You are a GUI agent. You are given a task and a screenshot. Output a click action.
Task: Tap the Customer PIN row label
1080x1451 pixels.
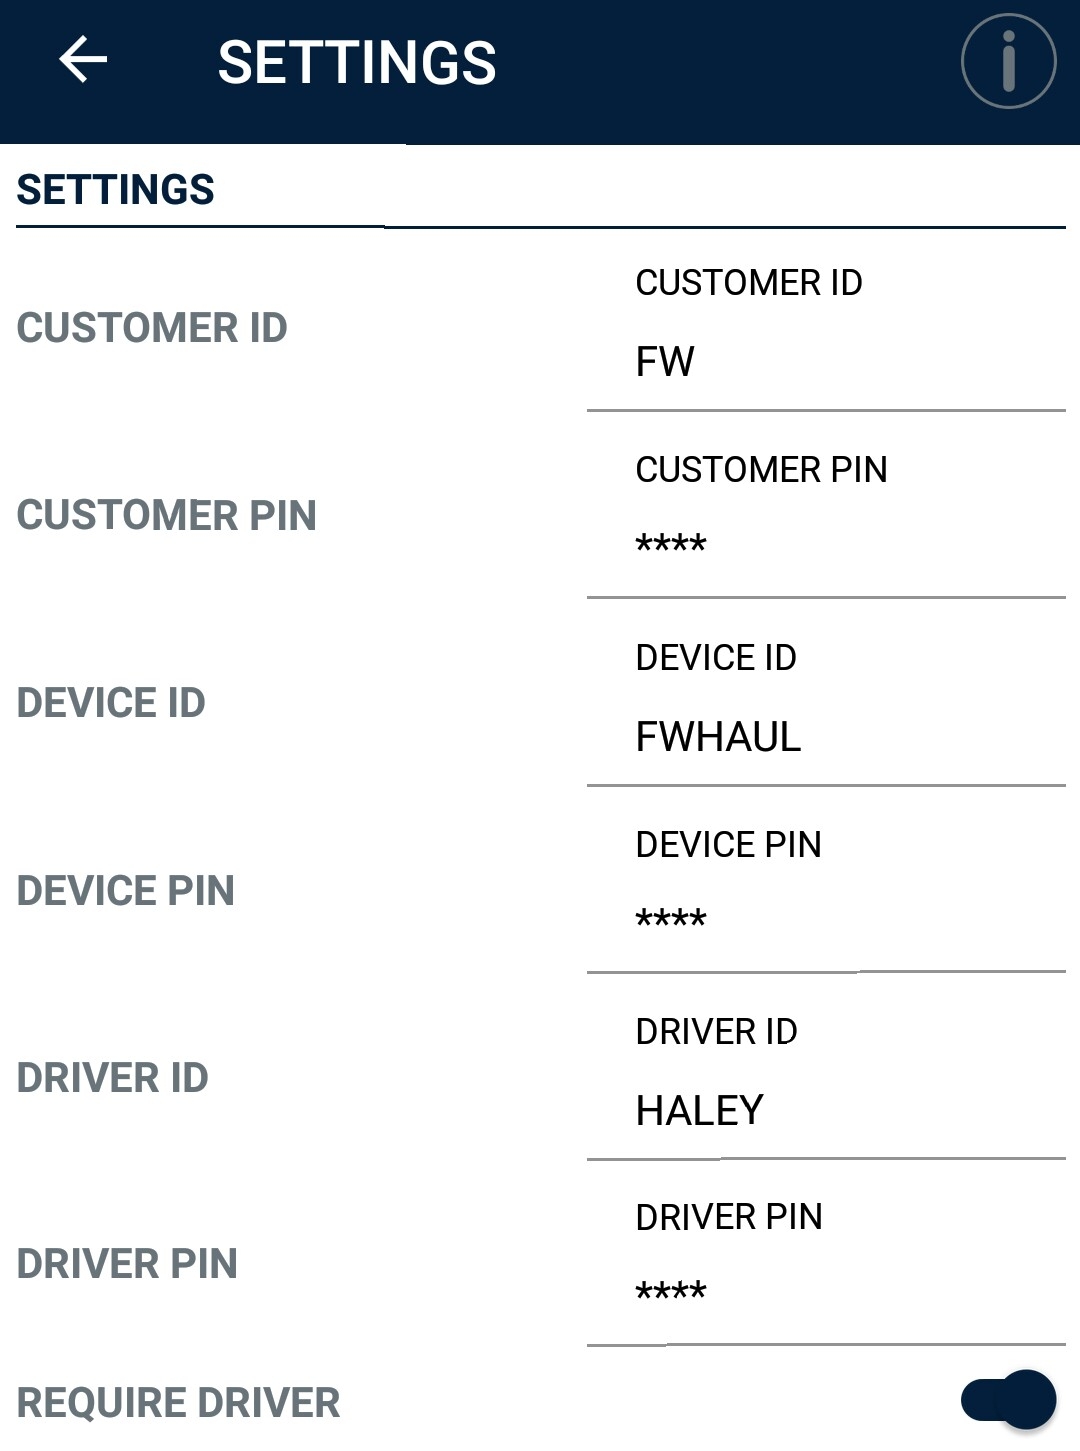pyautogui.click(x=167, y=516)
